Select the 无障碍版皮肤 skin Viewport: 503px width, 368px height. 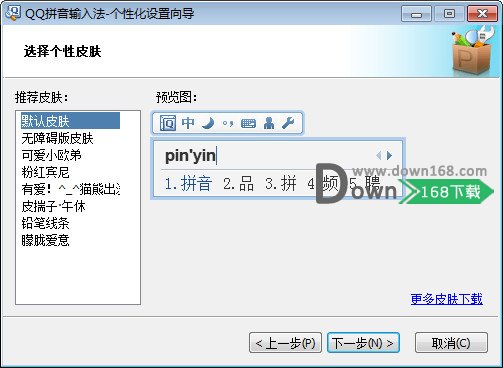(70, 138)
